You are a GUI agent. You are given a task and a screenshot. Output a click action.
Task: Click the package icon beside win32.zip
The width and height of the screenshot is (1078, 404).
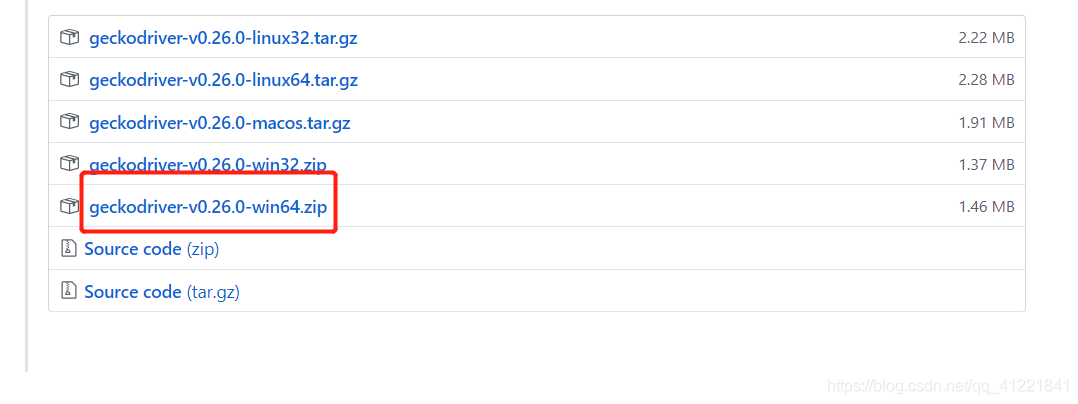[x=69, y=164]
